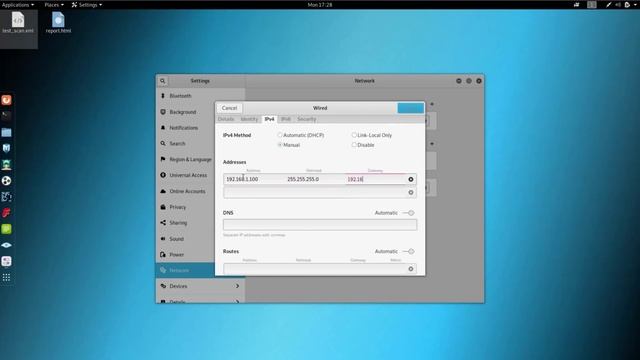Viewport: 640px width, 360px height.
Task: Switch to the IPv6 tab
Action: [286, 119]
